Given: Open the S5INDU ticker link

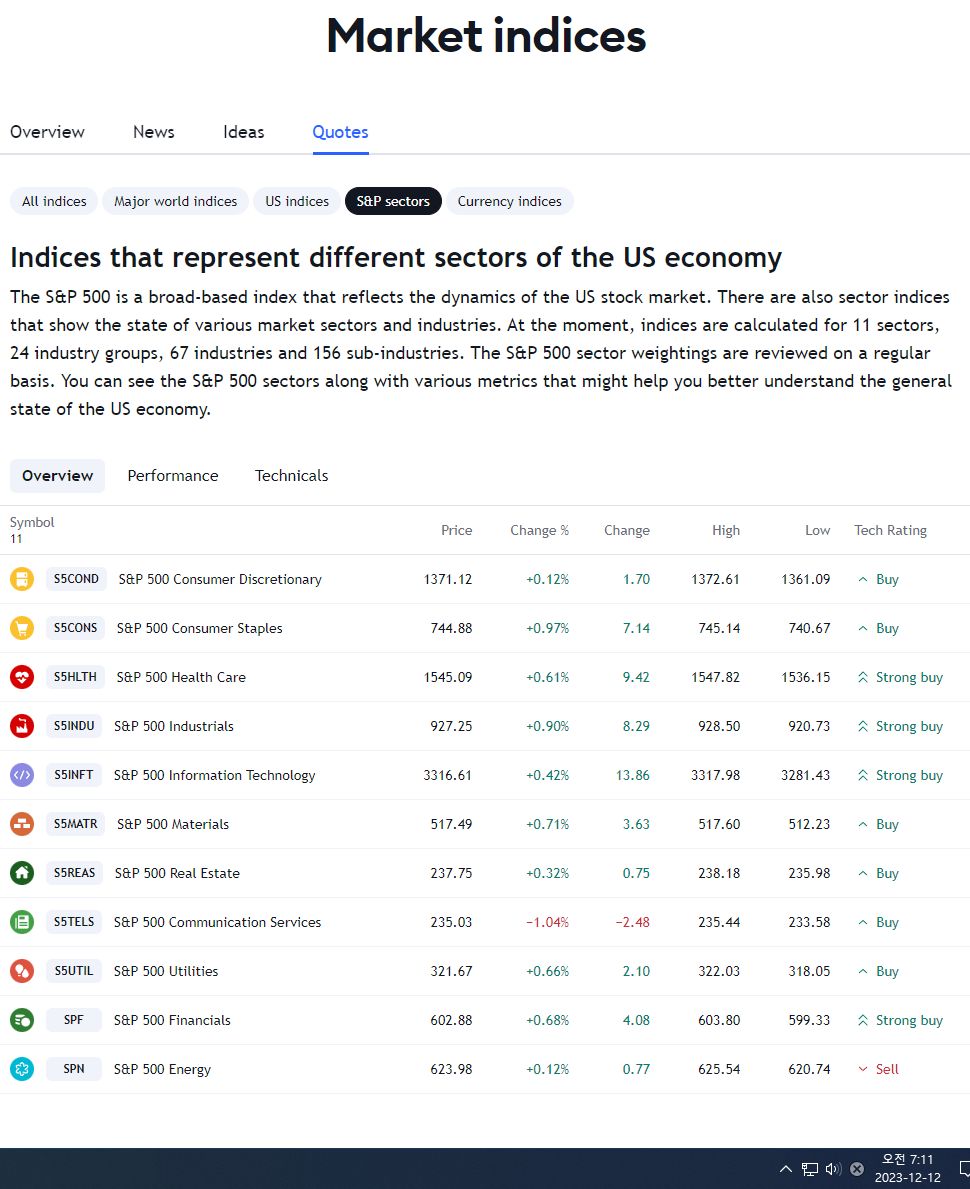Looking at the screenshot, I should [x=74, y=726].
